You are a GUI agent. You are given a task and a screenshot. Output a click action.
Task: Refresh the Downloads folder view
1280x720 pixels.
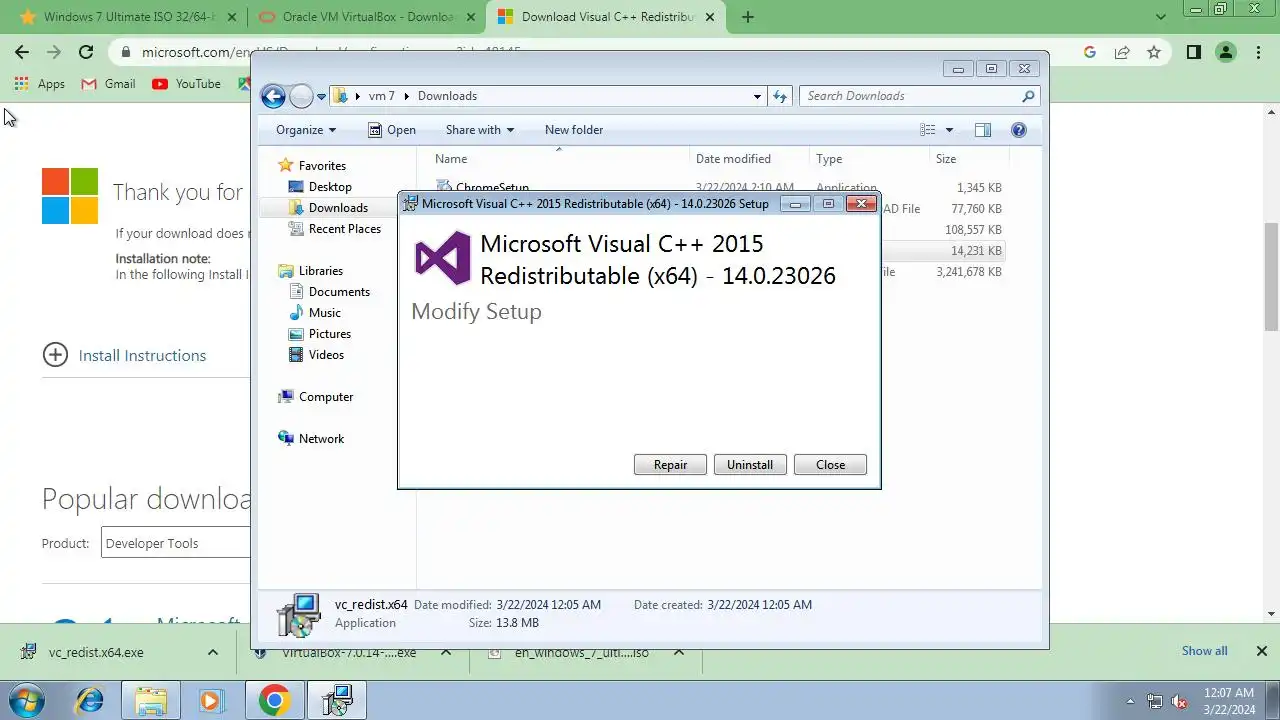click(780, 96)
